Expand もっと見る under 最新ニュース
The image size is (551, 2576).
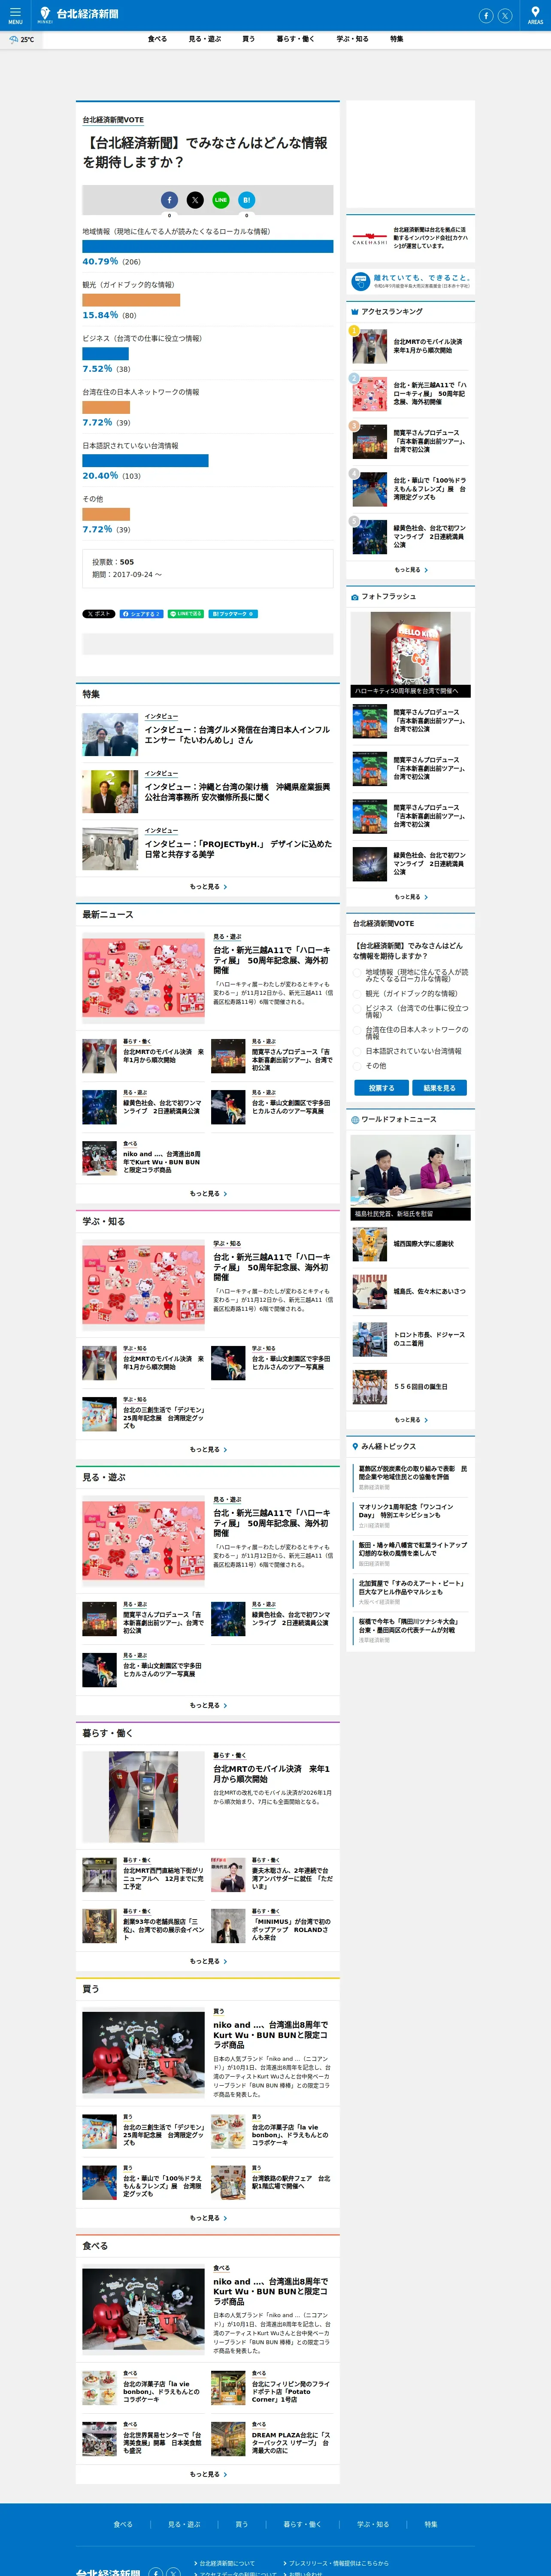pyautogui.click(x=208, y=1194)
